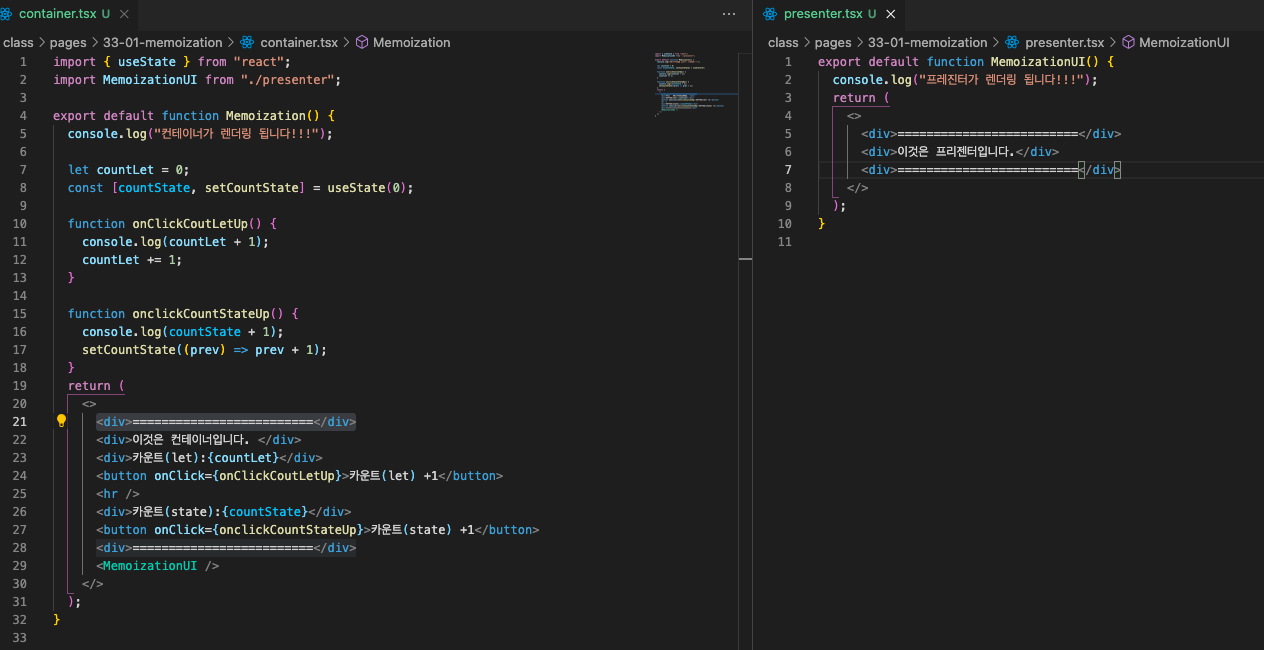Open 'MemoizationUI' symbol breadcrumb segment
This screenshot has height=650, width=1264.
(x=1184, y=43)
